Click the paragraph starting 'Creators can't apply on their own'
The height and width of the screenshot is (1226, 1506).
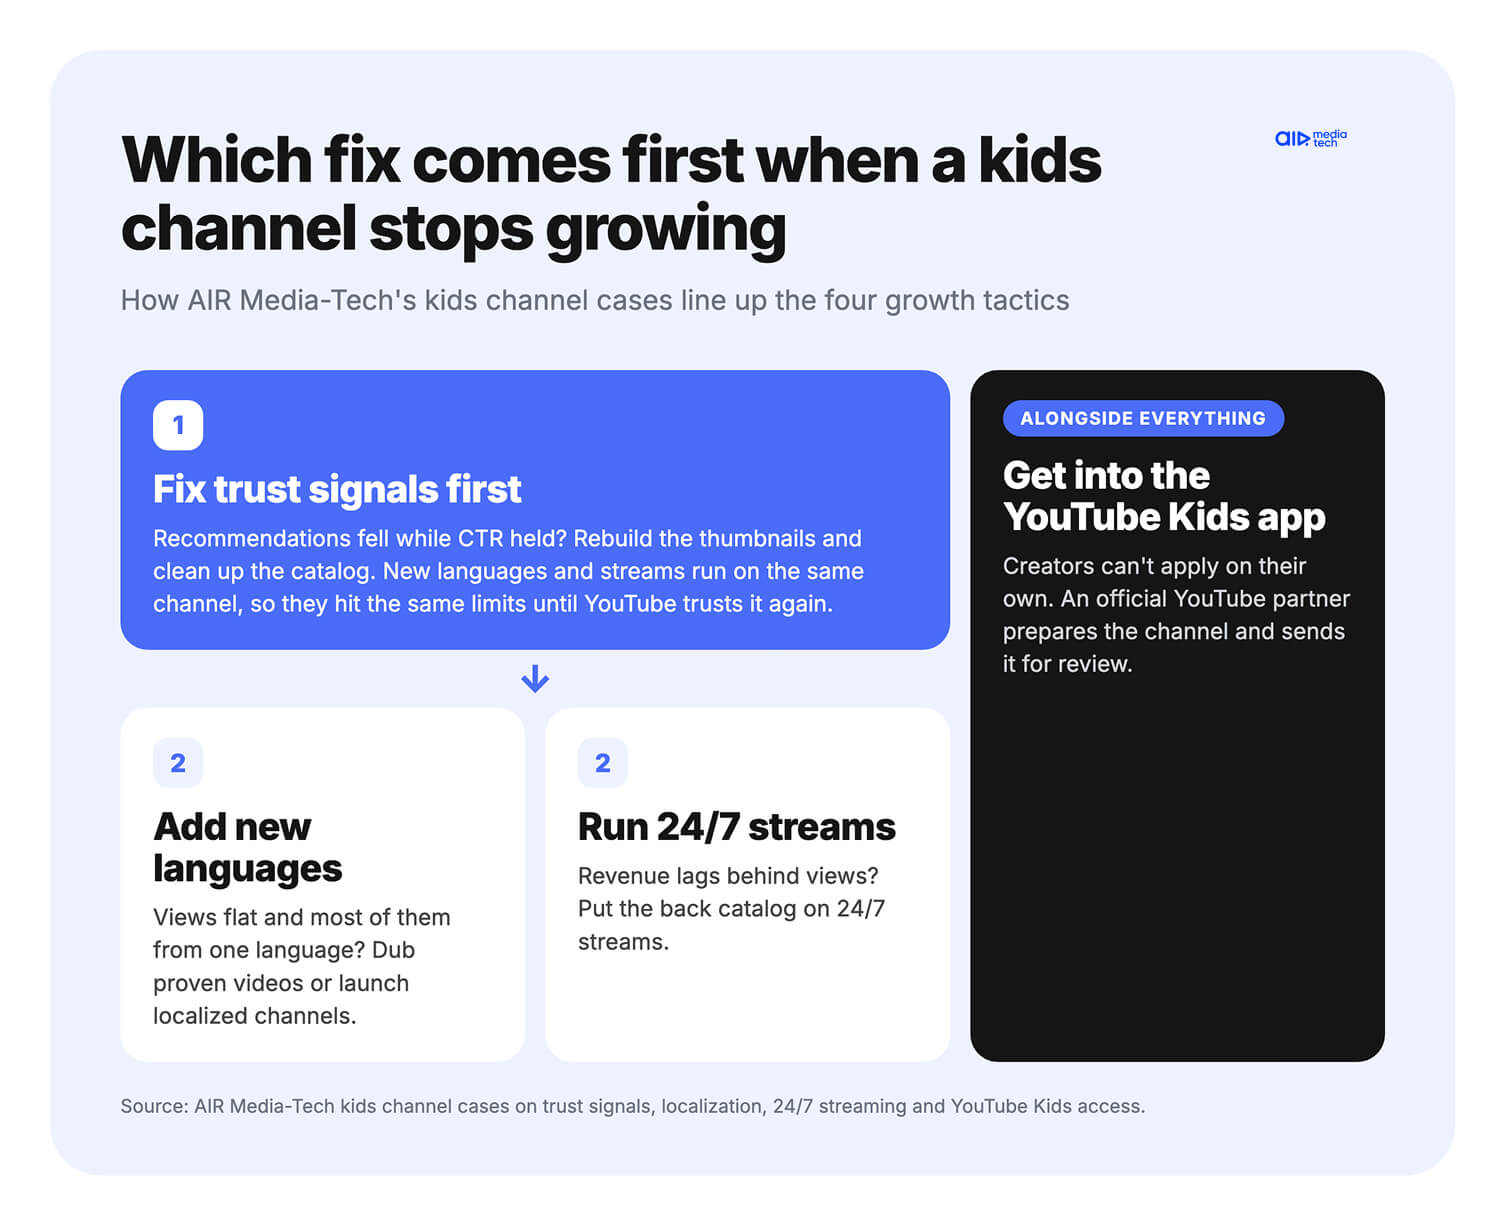click(1176, 614)
